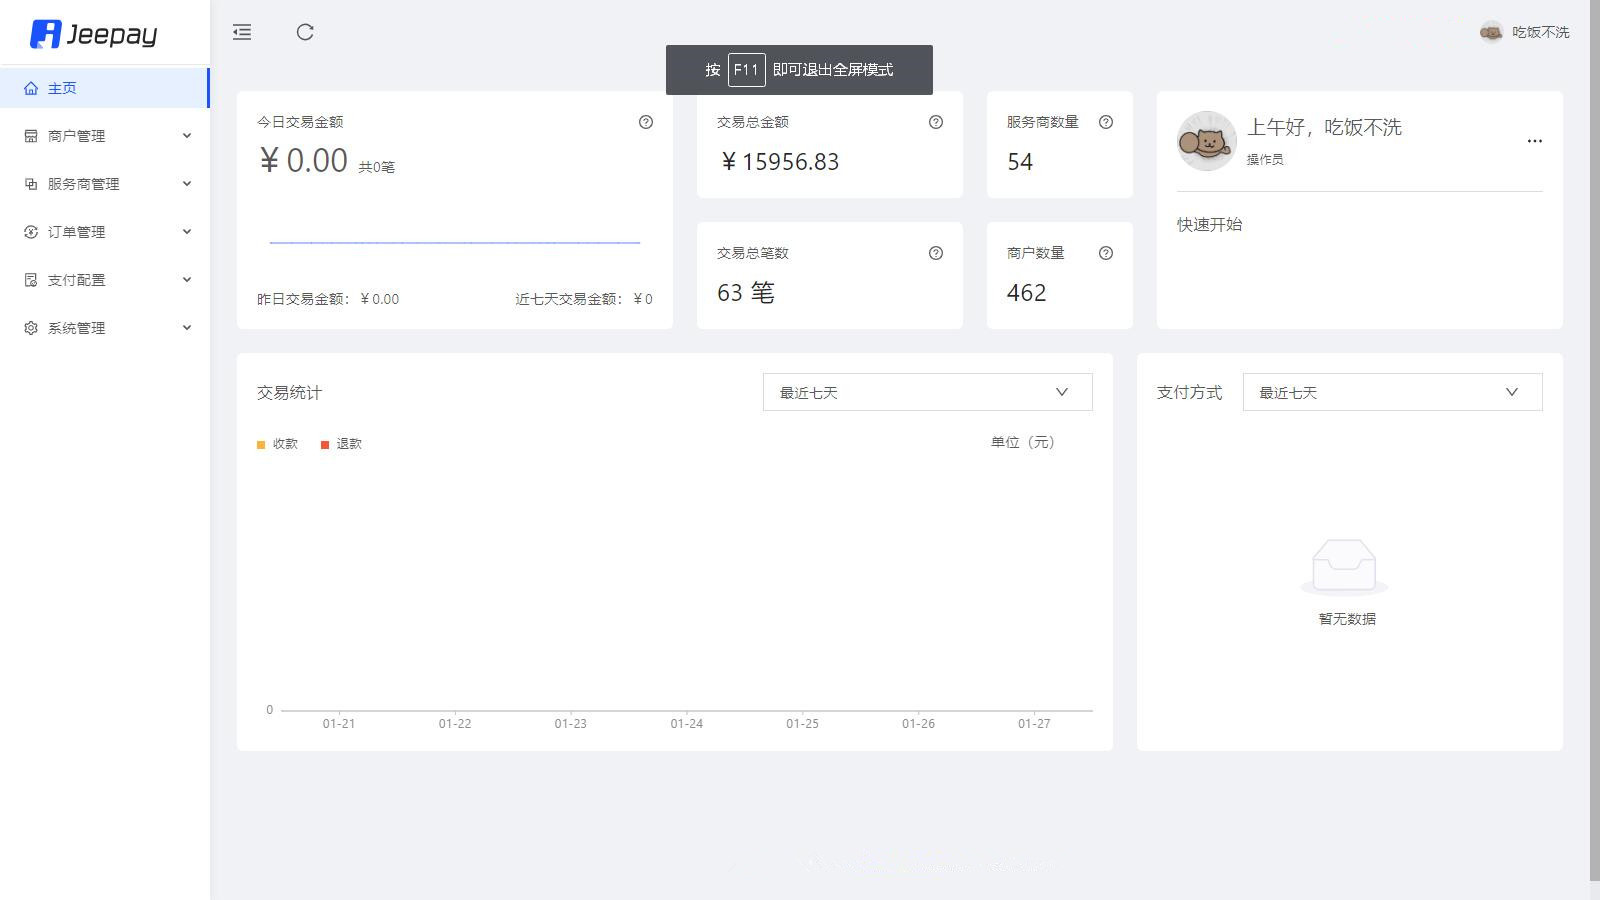This screenshot has height=900, width=1600.
Task: Collapse the sidebar menu icon
Action: [x=242, y=32]
